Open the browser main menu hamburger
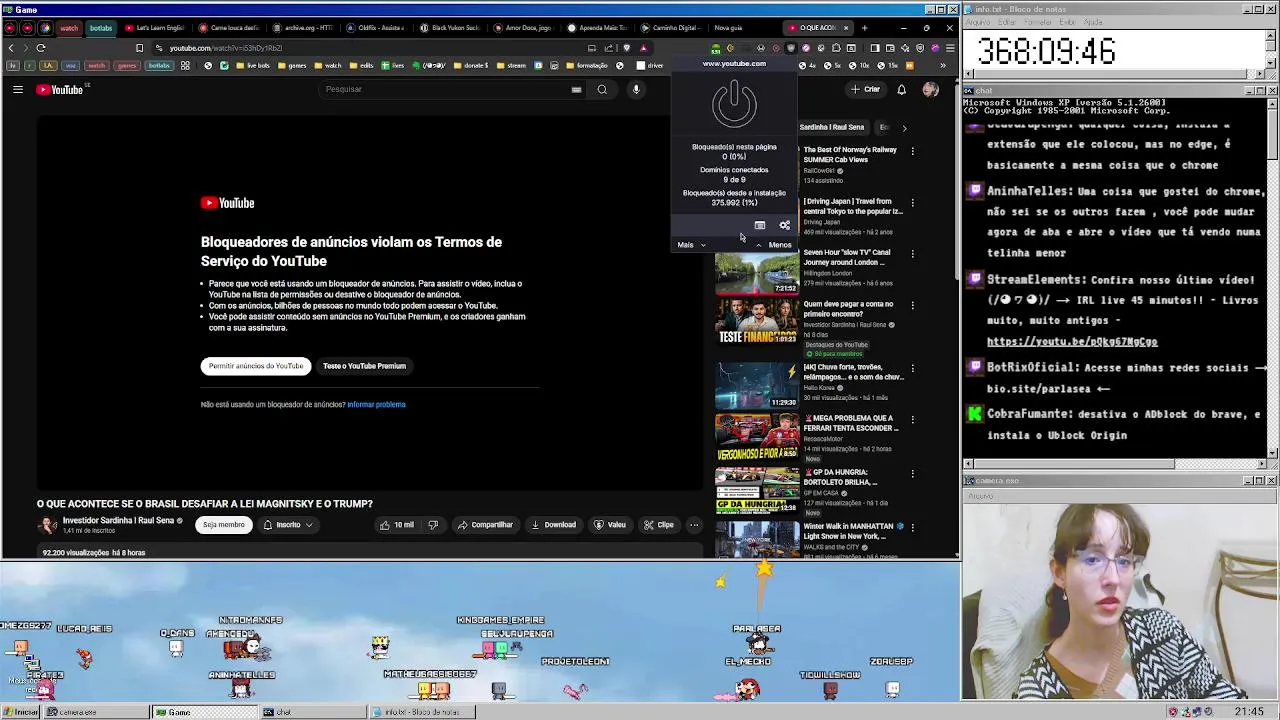This screenshot has height=720, width=1280. (949, 48)
